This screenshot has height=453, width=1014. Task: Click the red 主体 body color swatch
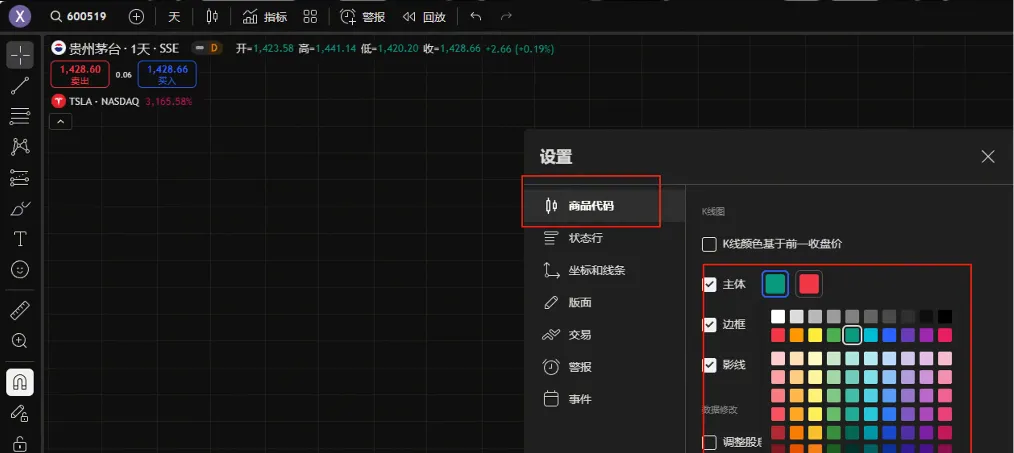(x=809, y=284)
